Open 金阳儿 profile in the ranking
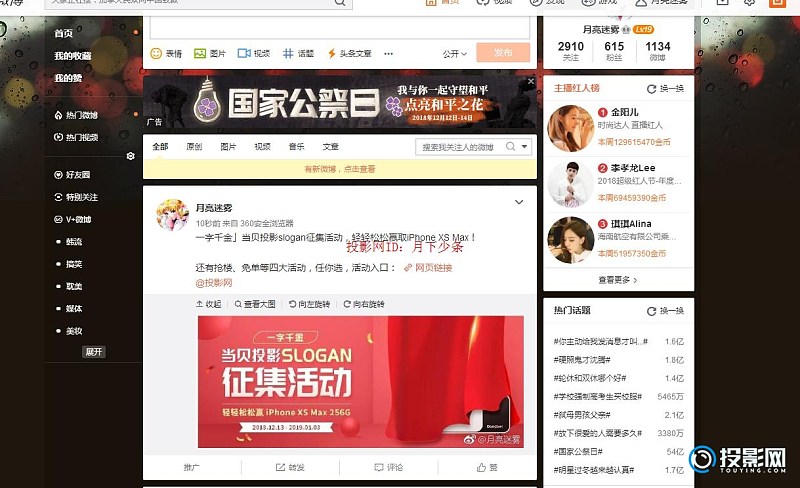 point(624,112)
